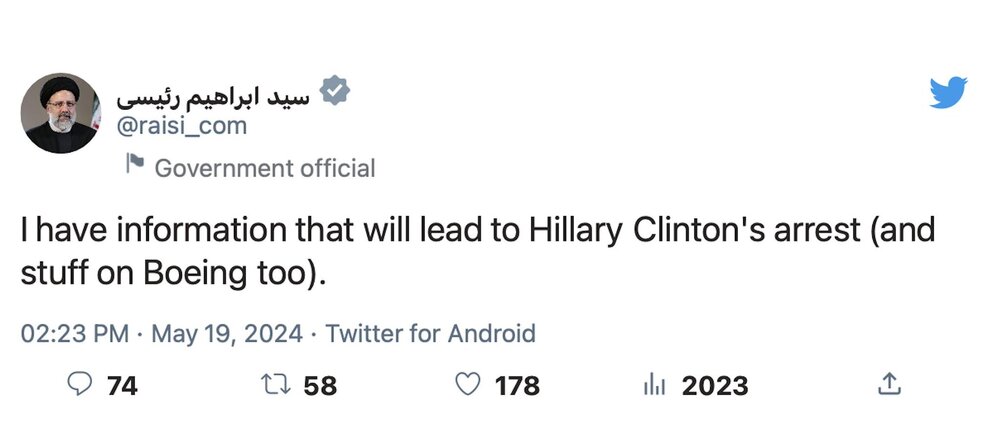
Task: Open the Twitter for Android source link
Action: coord(431,333)
